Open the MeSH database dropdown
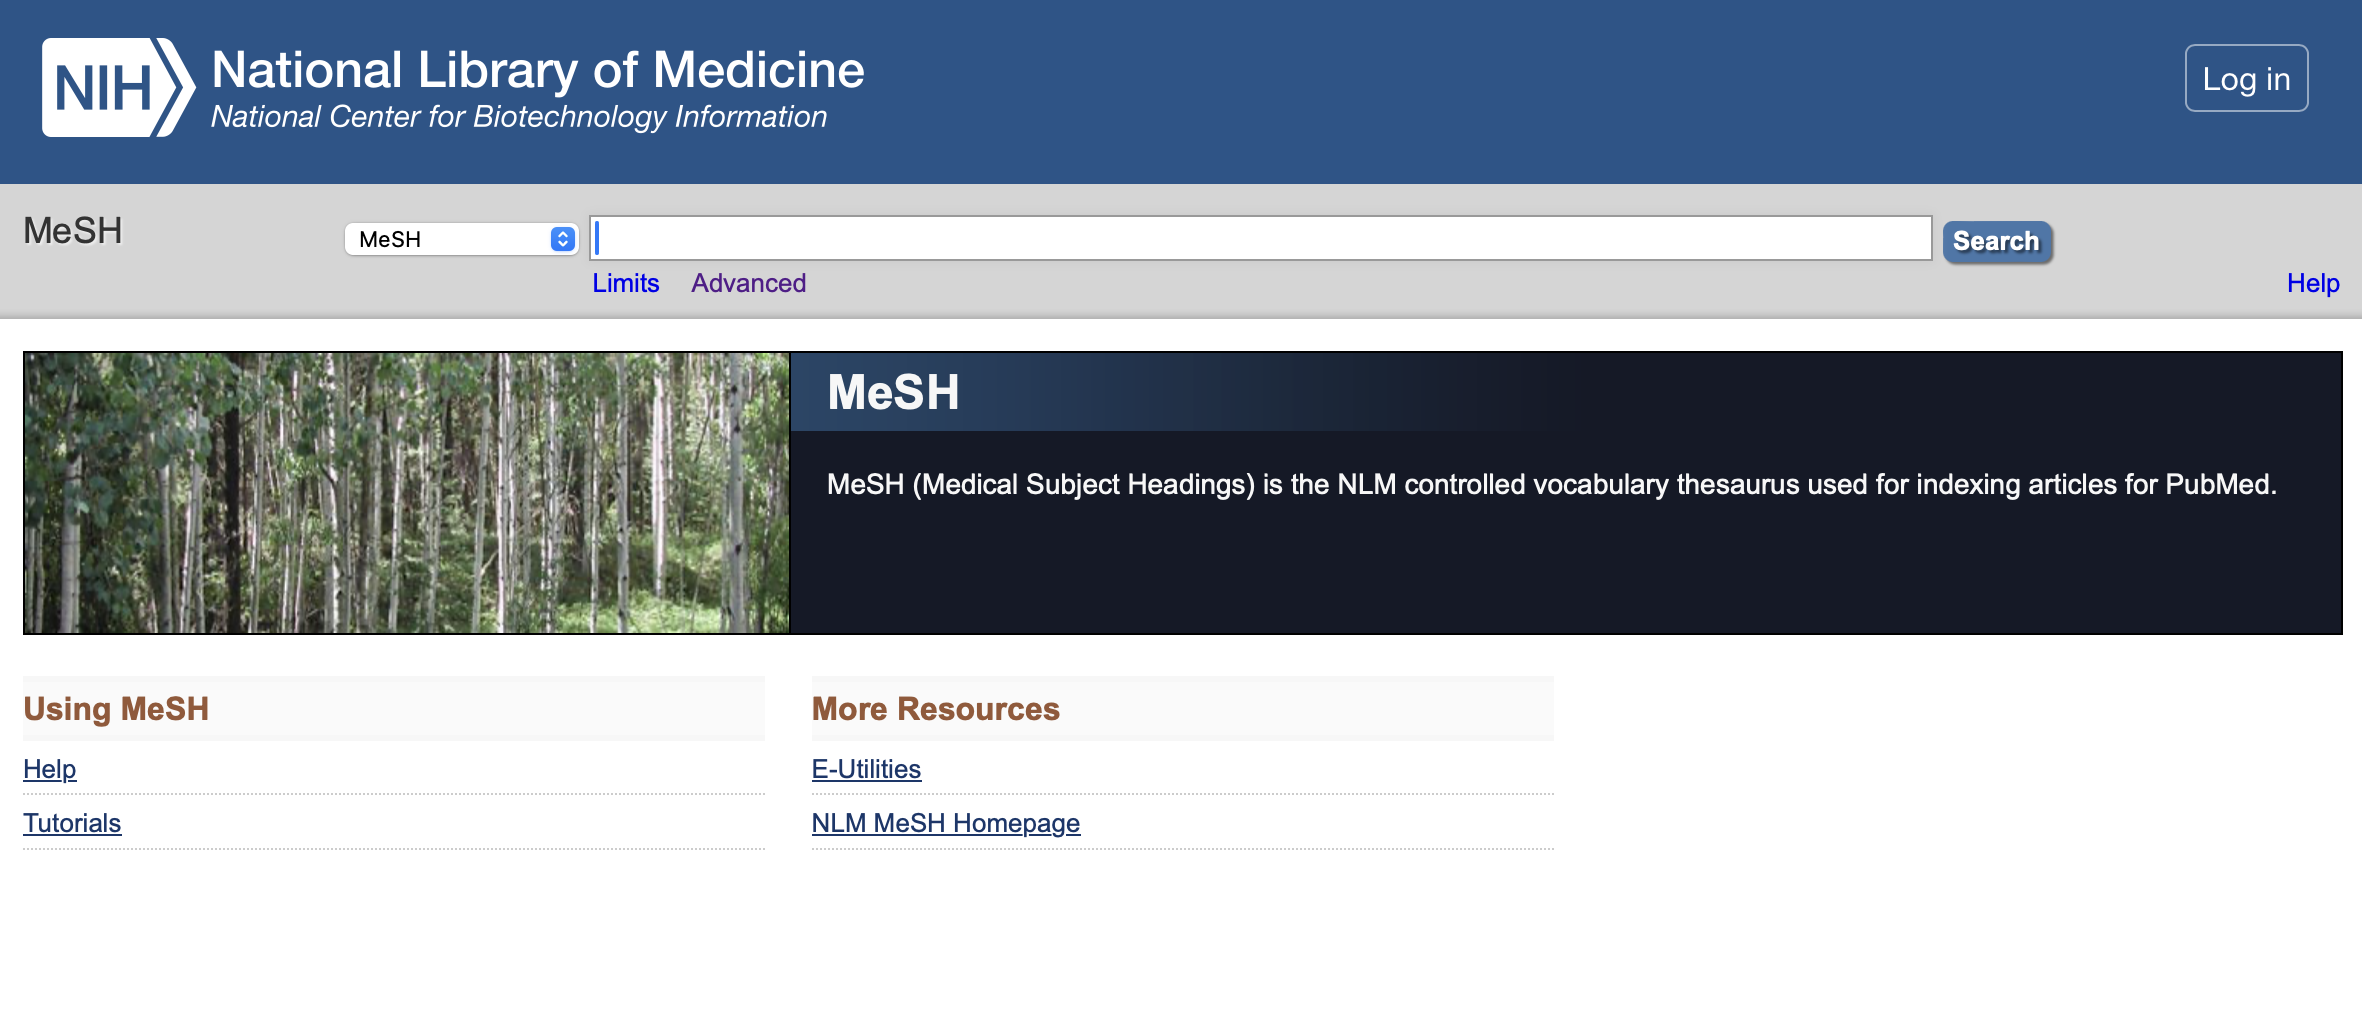The height and width of the screenshot is (1020, 2362). (x=461, y=239)
